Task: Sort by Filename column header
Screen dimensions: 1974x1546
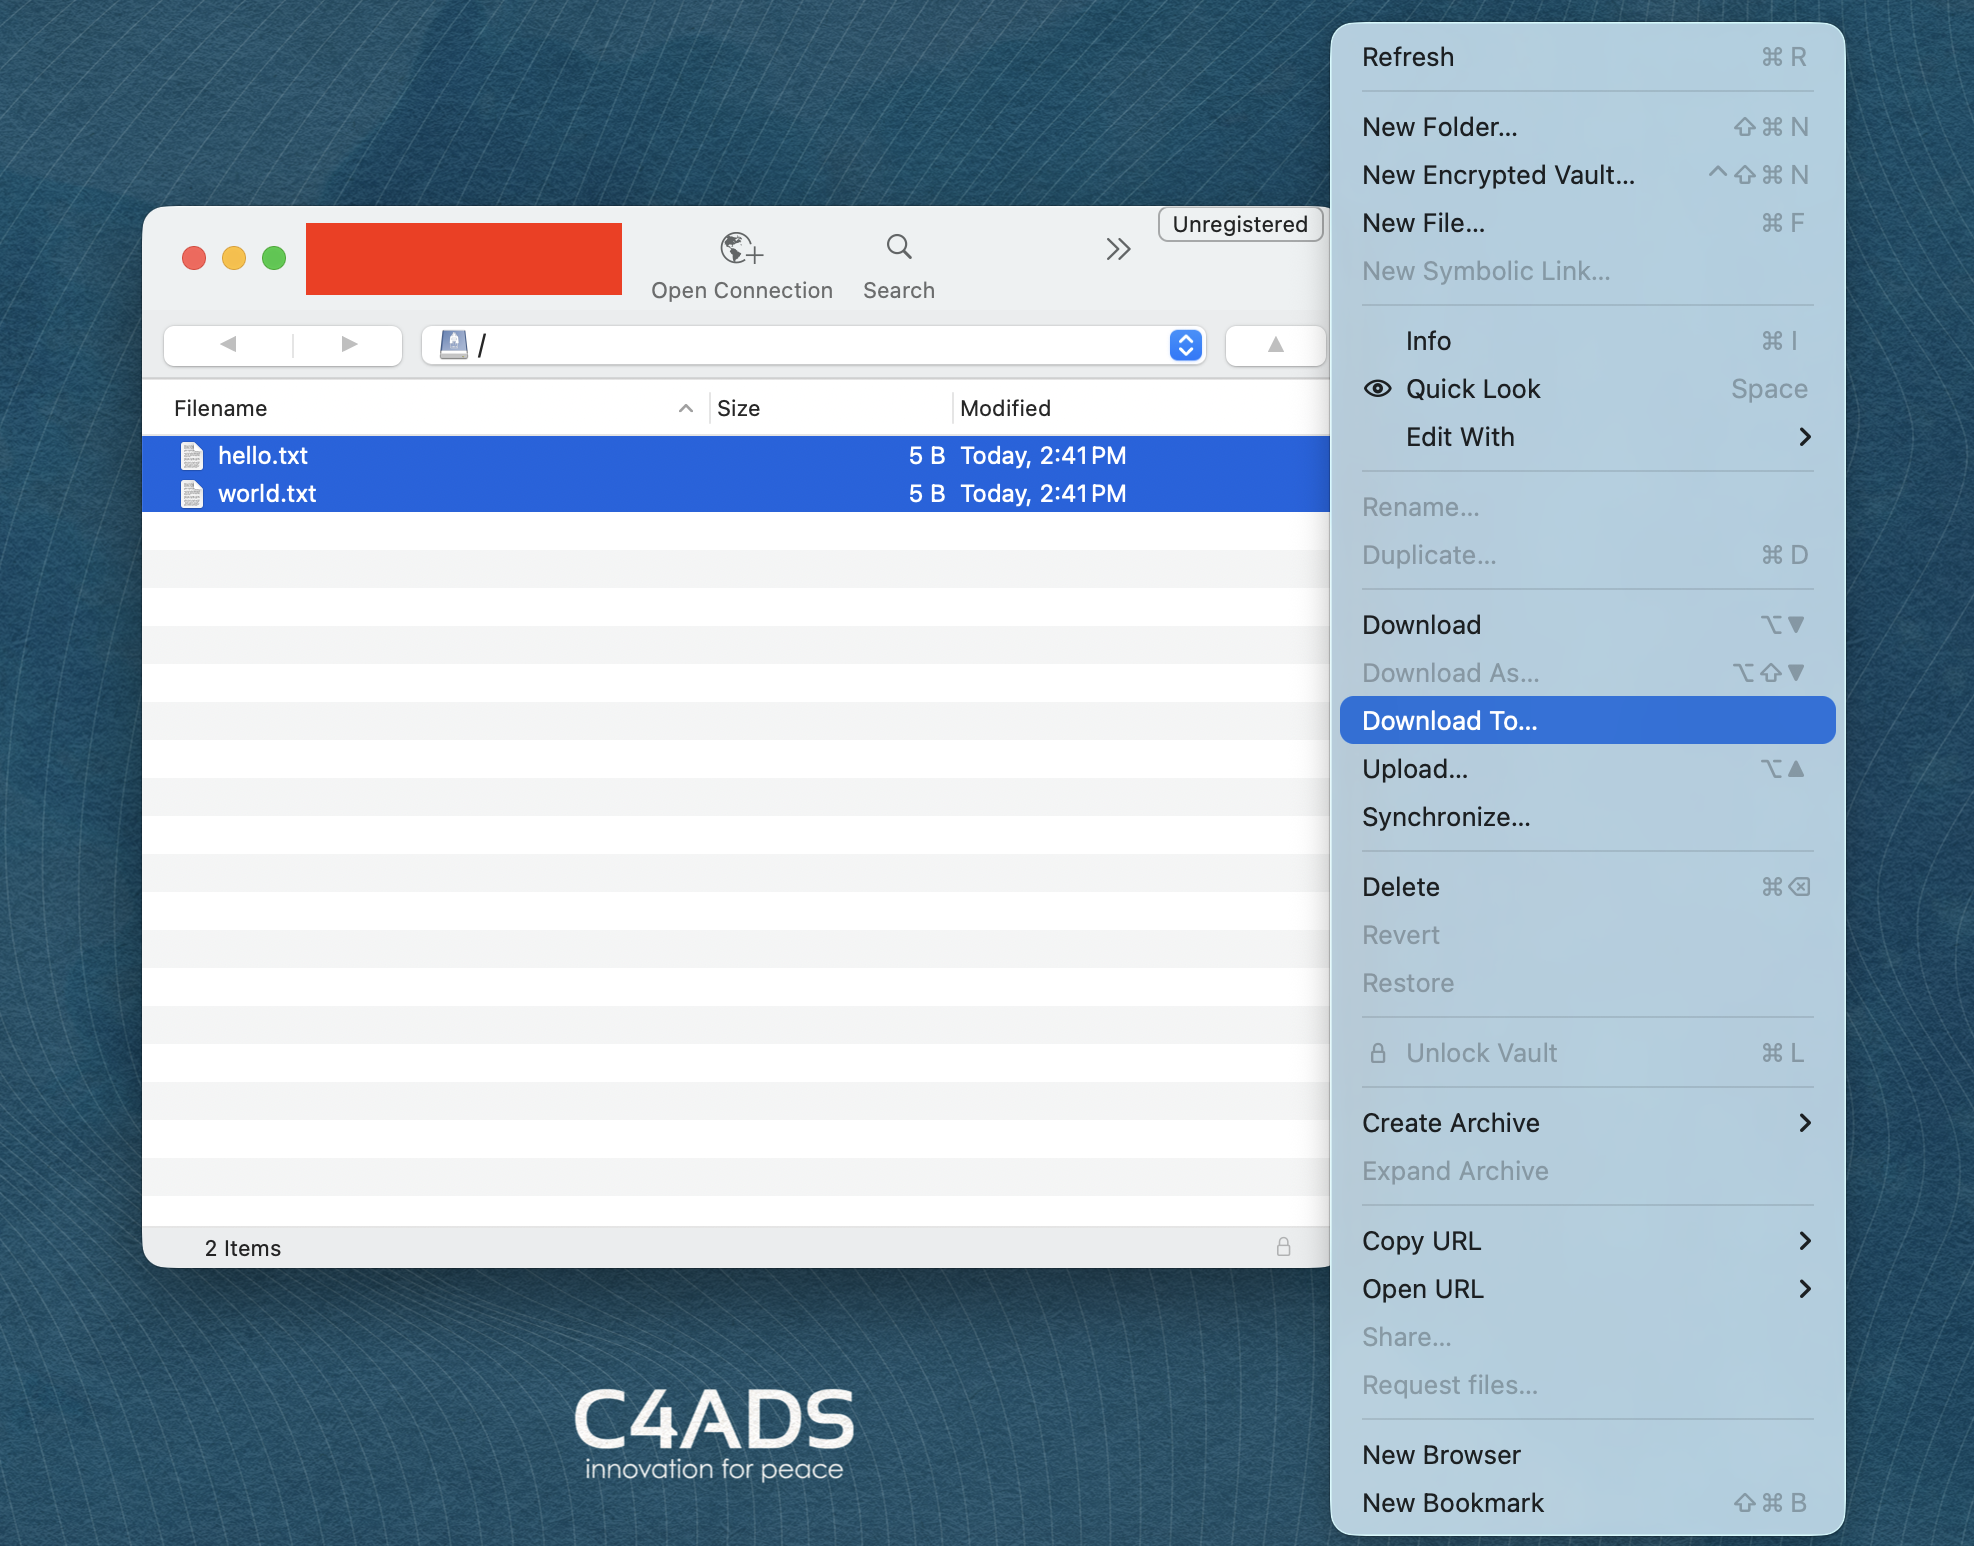Action: pos(221,408)
